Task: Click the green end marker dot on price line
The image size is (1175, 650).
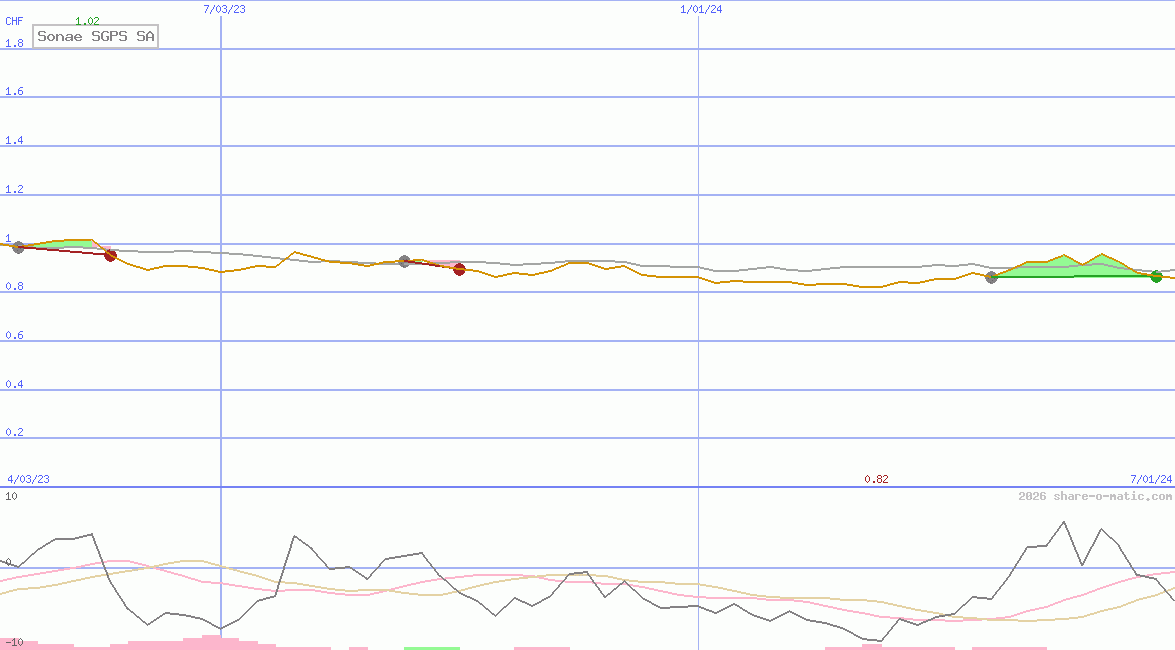Action: 1156,276
